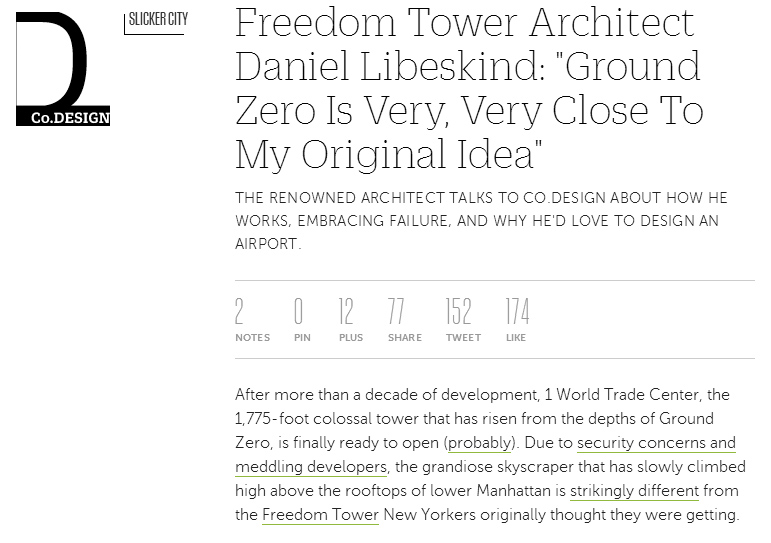Open the Slicker City category tag
Screen dimensions: 771x543
point(159,18)
